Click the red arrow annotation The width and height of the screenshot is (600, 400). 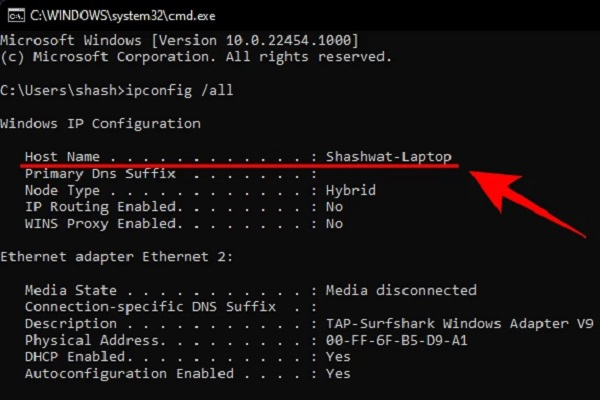point(528,204)
